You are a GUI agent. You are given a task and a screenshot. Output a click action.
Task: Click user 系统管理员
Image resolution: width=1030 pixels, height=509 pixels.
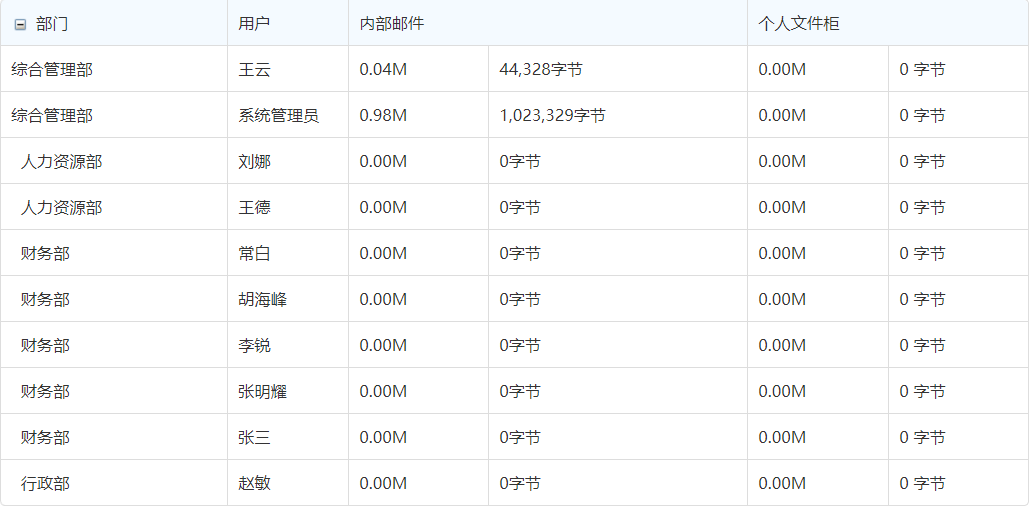279,116
